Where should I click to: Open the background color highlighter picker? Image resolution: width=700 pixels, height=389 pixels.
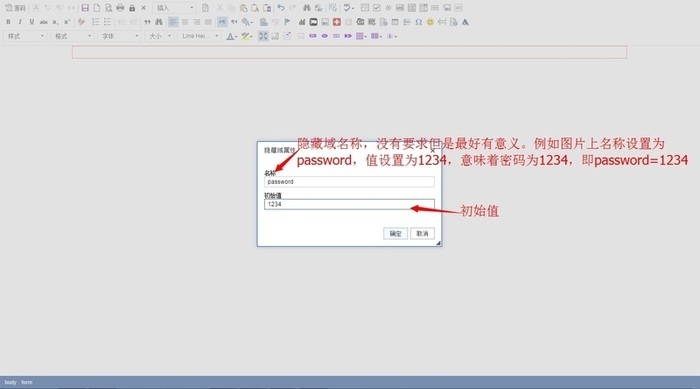pos(247,36)
